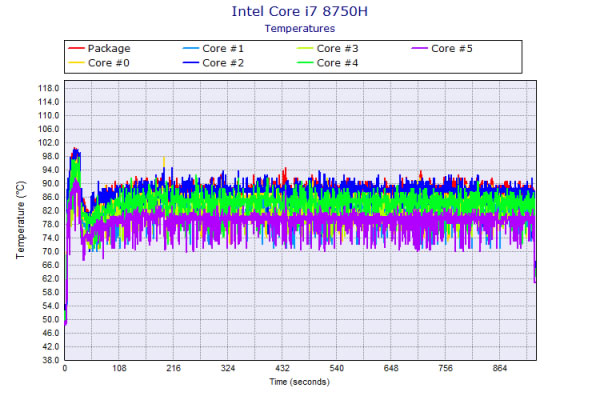Click the 38.0 y-axis value

[51, 360]
